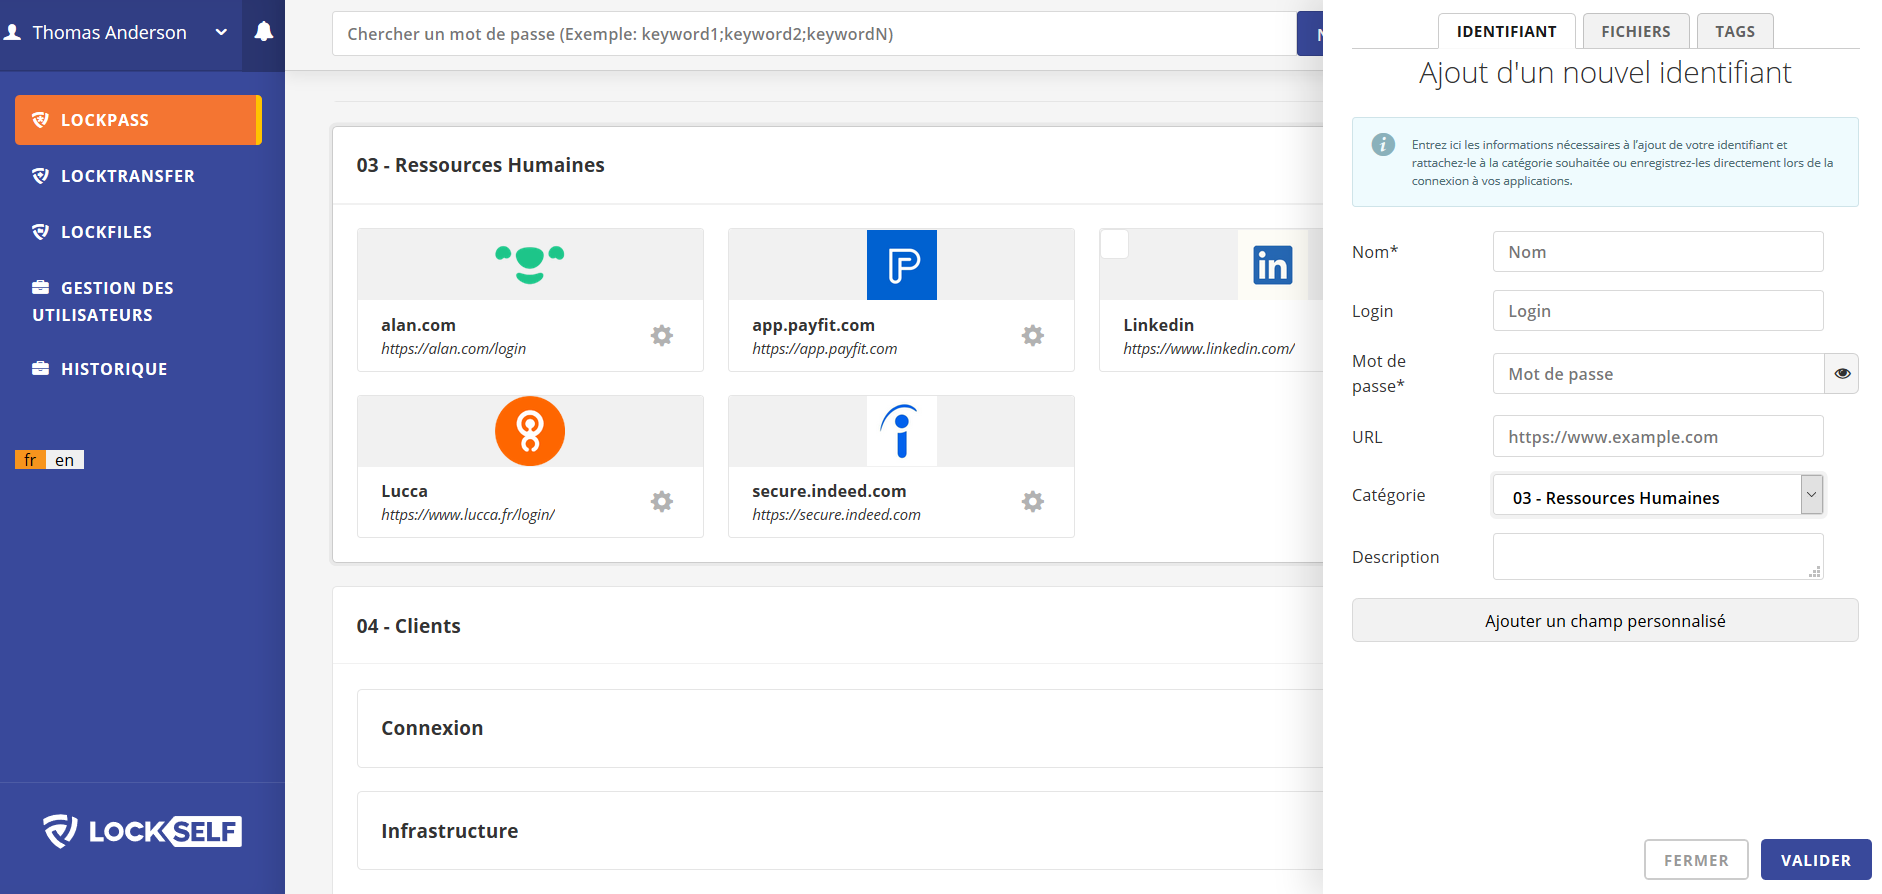Check the Linkedin card checkbox
1882x894 pixels.
pos(1114,244)
